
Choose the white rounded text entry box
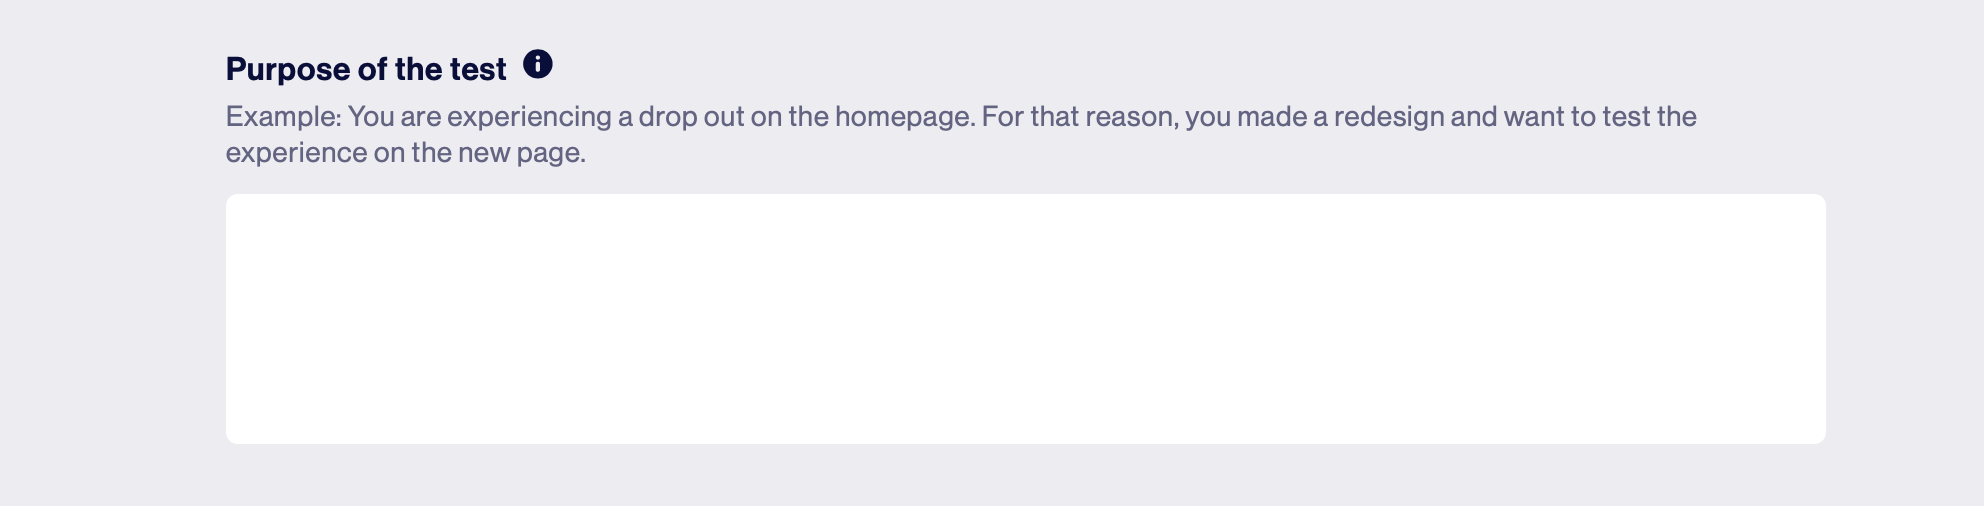(1025, 319)
